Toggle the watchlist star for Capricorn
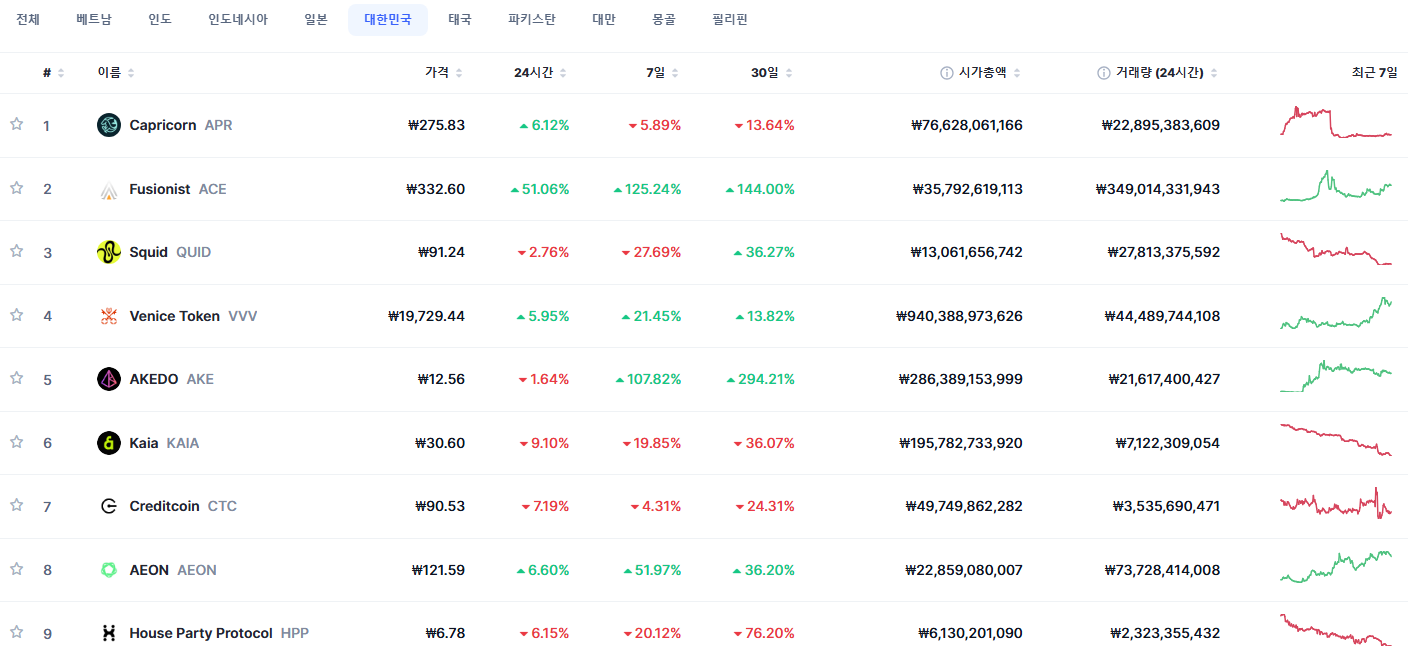Image resolution: width=1408 pixels, height=660 pixels. [16, 124]
